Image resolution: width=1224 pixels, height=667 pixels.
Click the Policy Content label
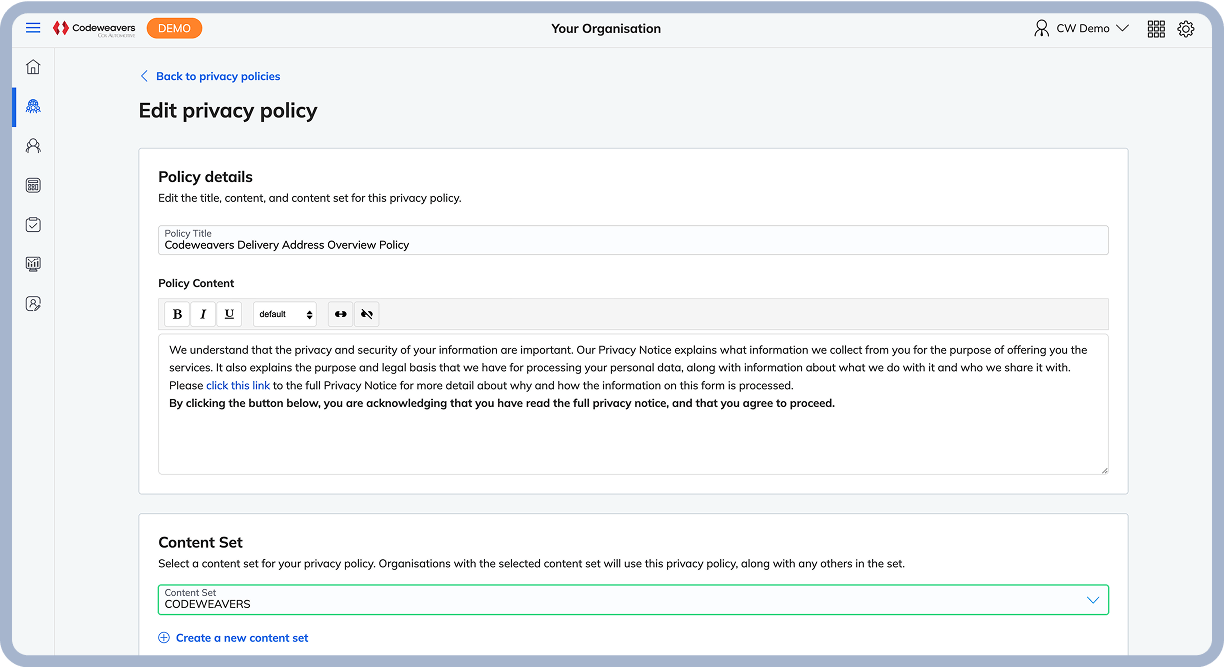[x=196, y=283]
